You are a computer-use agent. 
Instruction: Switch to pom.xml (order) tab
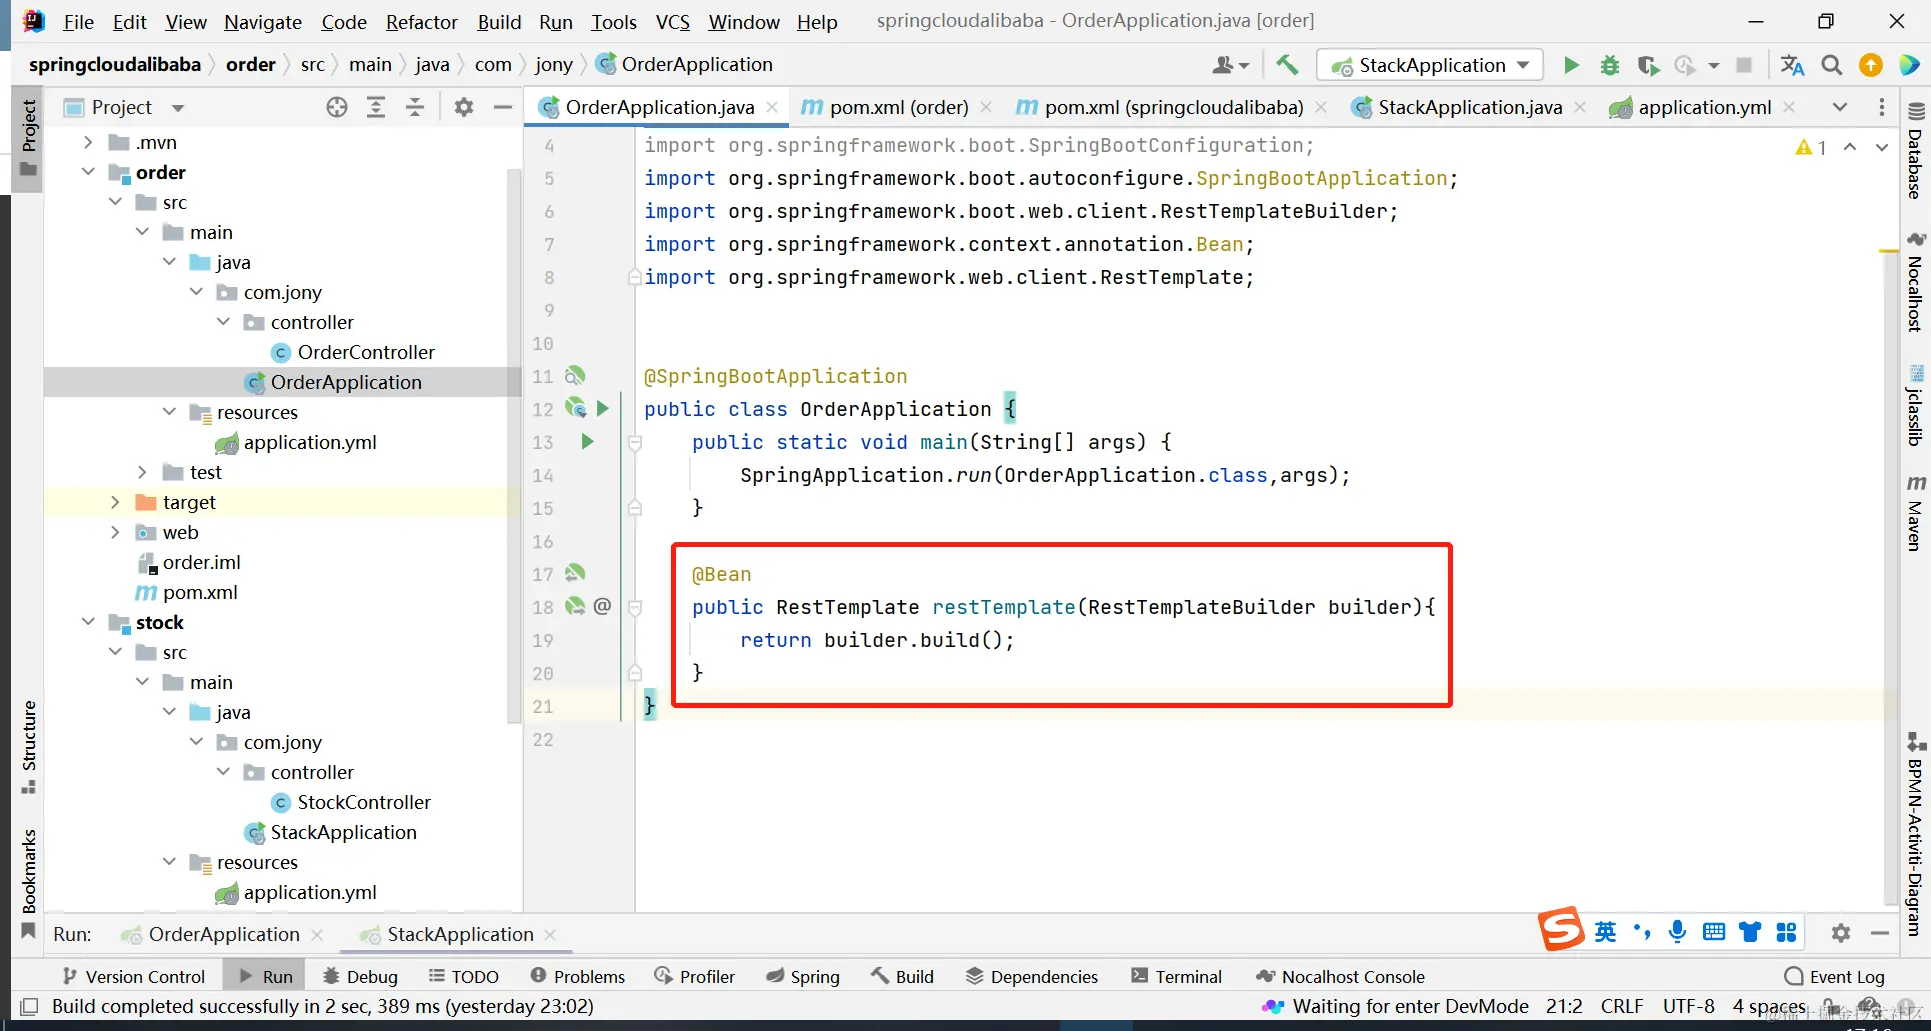[898, 107]
